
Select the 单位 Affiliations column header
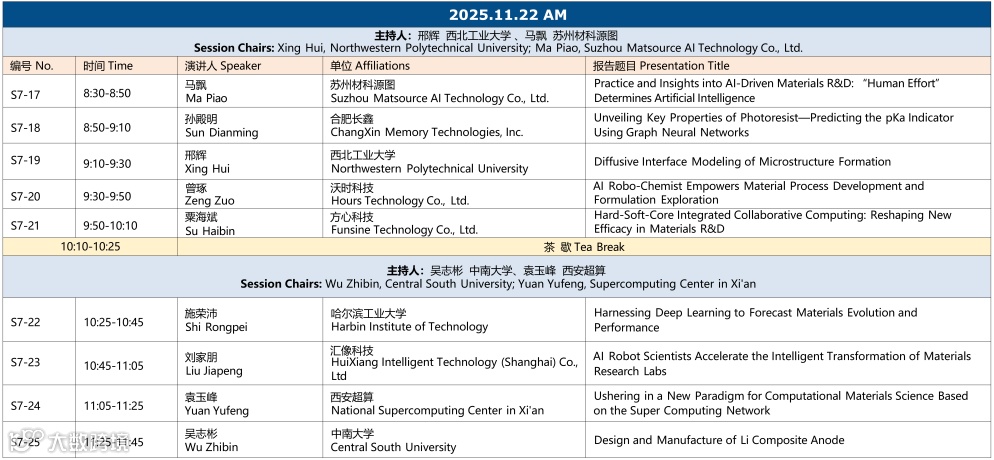click(370, 66)
